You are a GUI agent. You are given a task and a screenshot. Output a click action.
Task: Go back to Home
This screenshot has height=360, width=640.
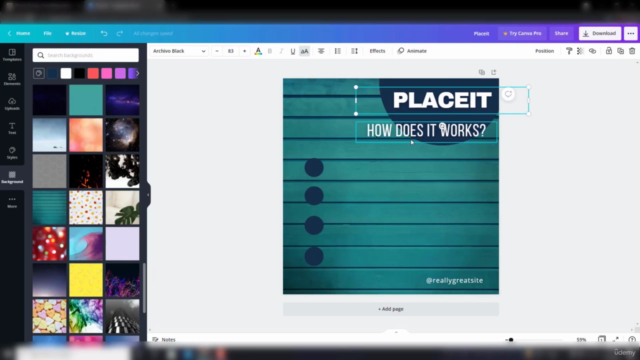point(19,33)
